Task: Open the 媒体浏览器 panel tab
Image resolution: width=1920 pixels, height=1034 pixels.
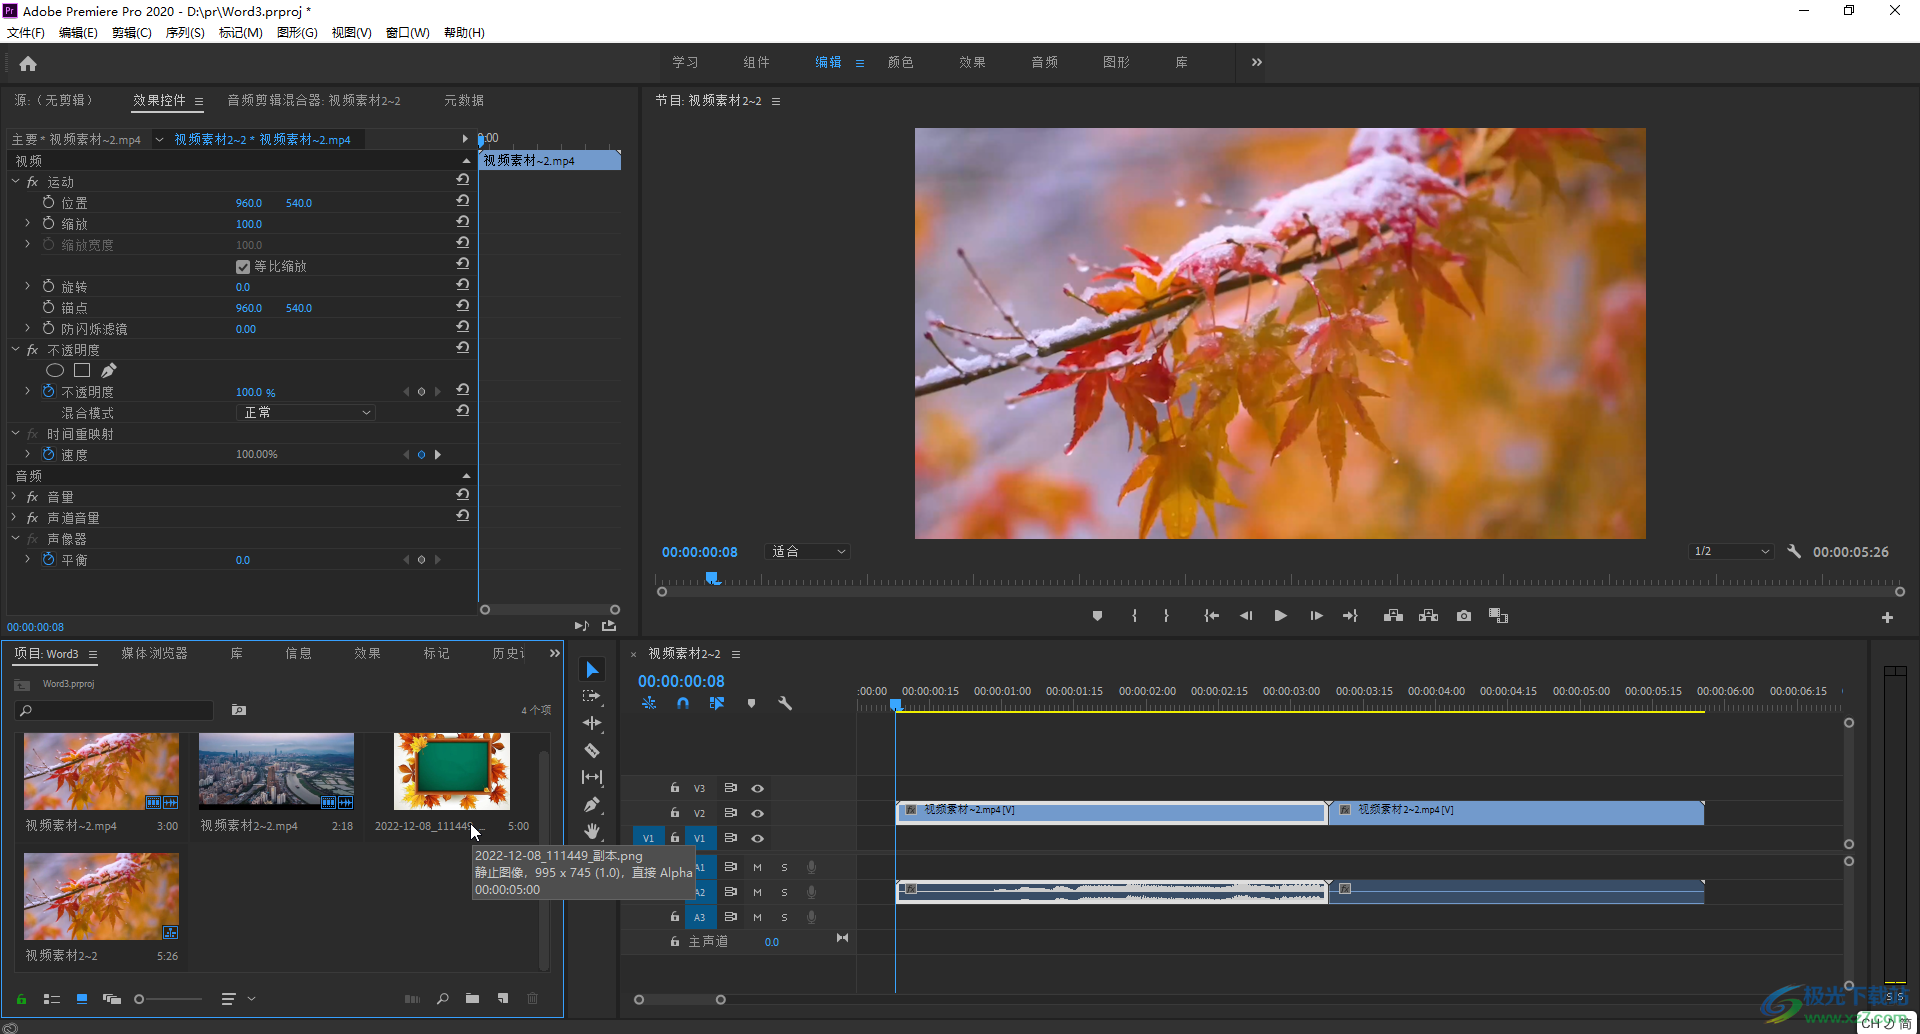Action: point(155,653)
